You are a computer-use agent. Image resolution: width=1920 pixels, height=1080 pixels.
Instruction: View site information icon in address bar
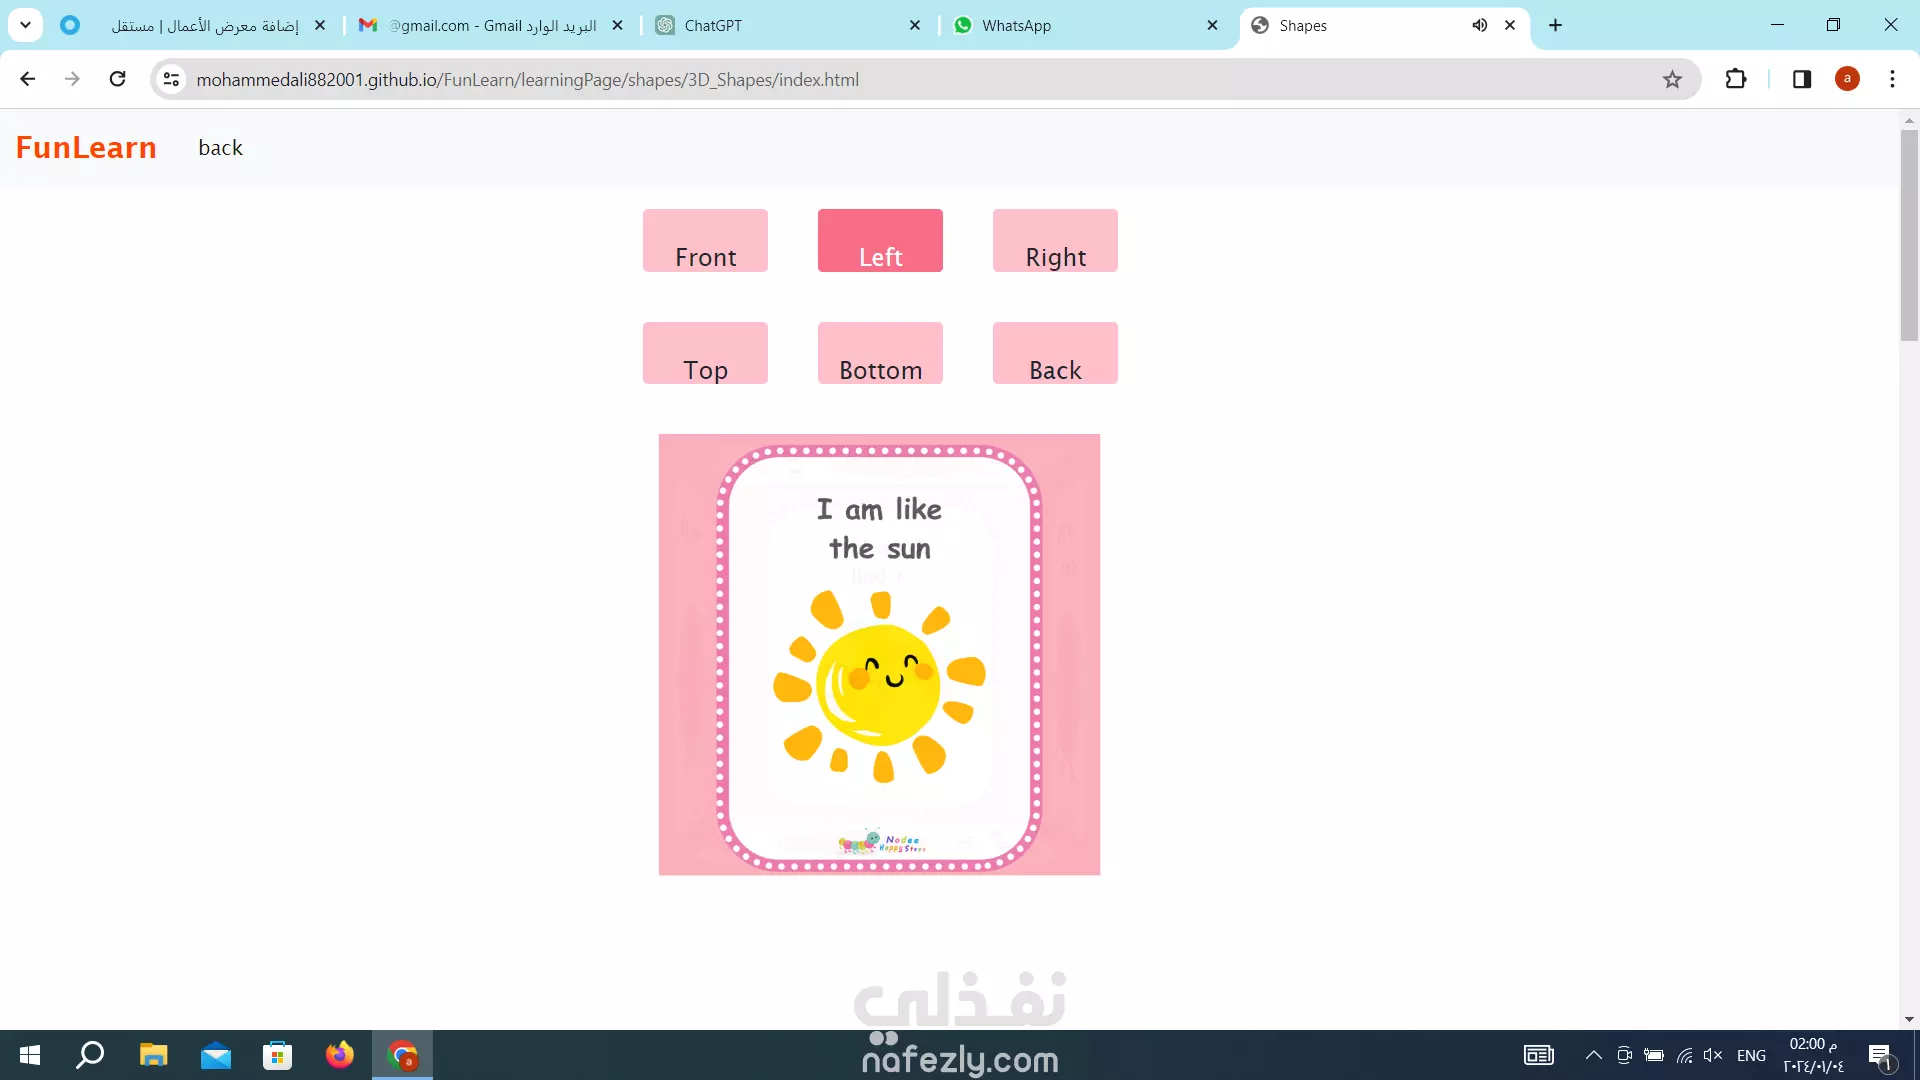172,80
